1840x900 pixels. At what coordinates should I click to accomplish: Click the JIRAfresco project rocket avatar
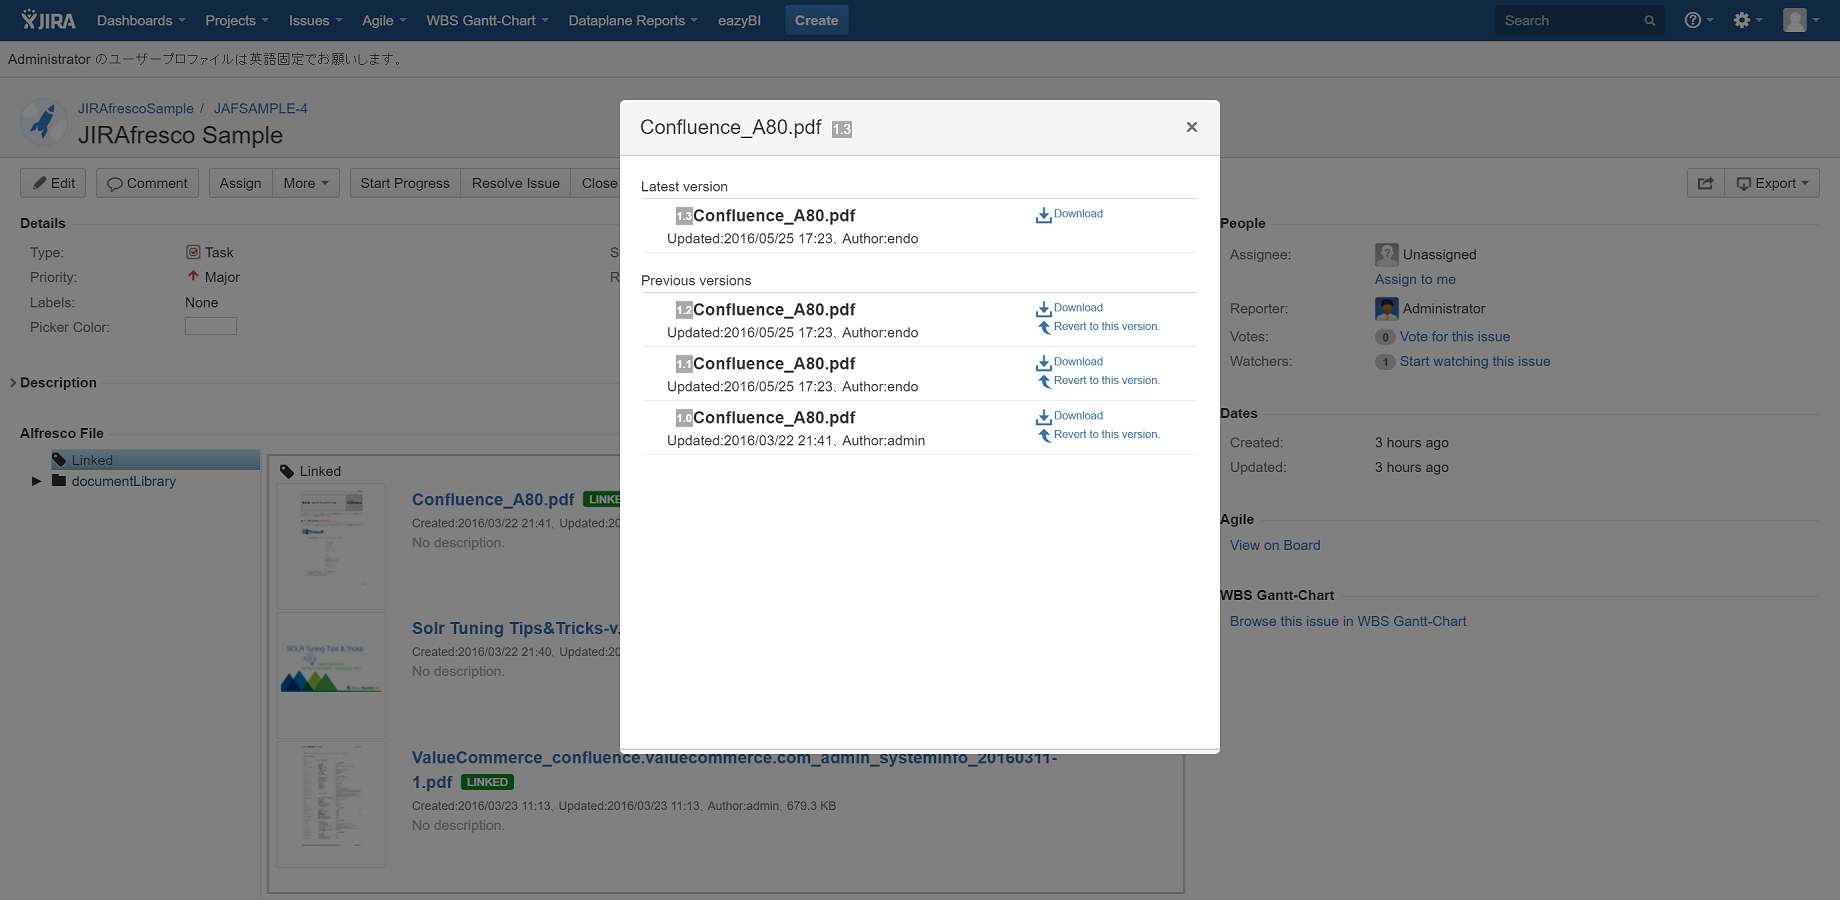[x=43, y=122]
